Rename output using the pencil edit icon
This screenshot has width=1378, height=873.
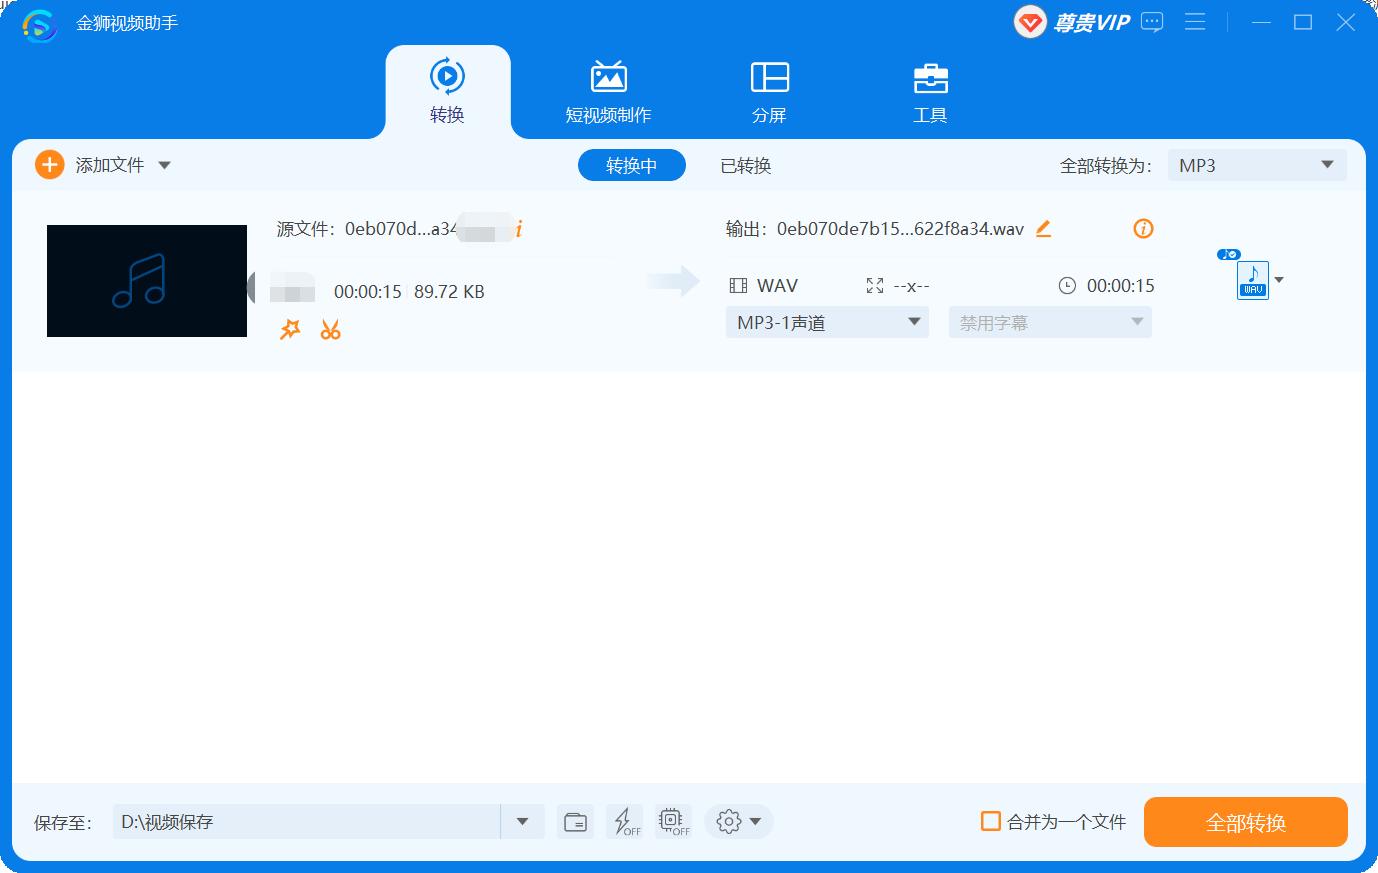tap(1043, 228)
